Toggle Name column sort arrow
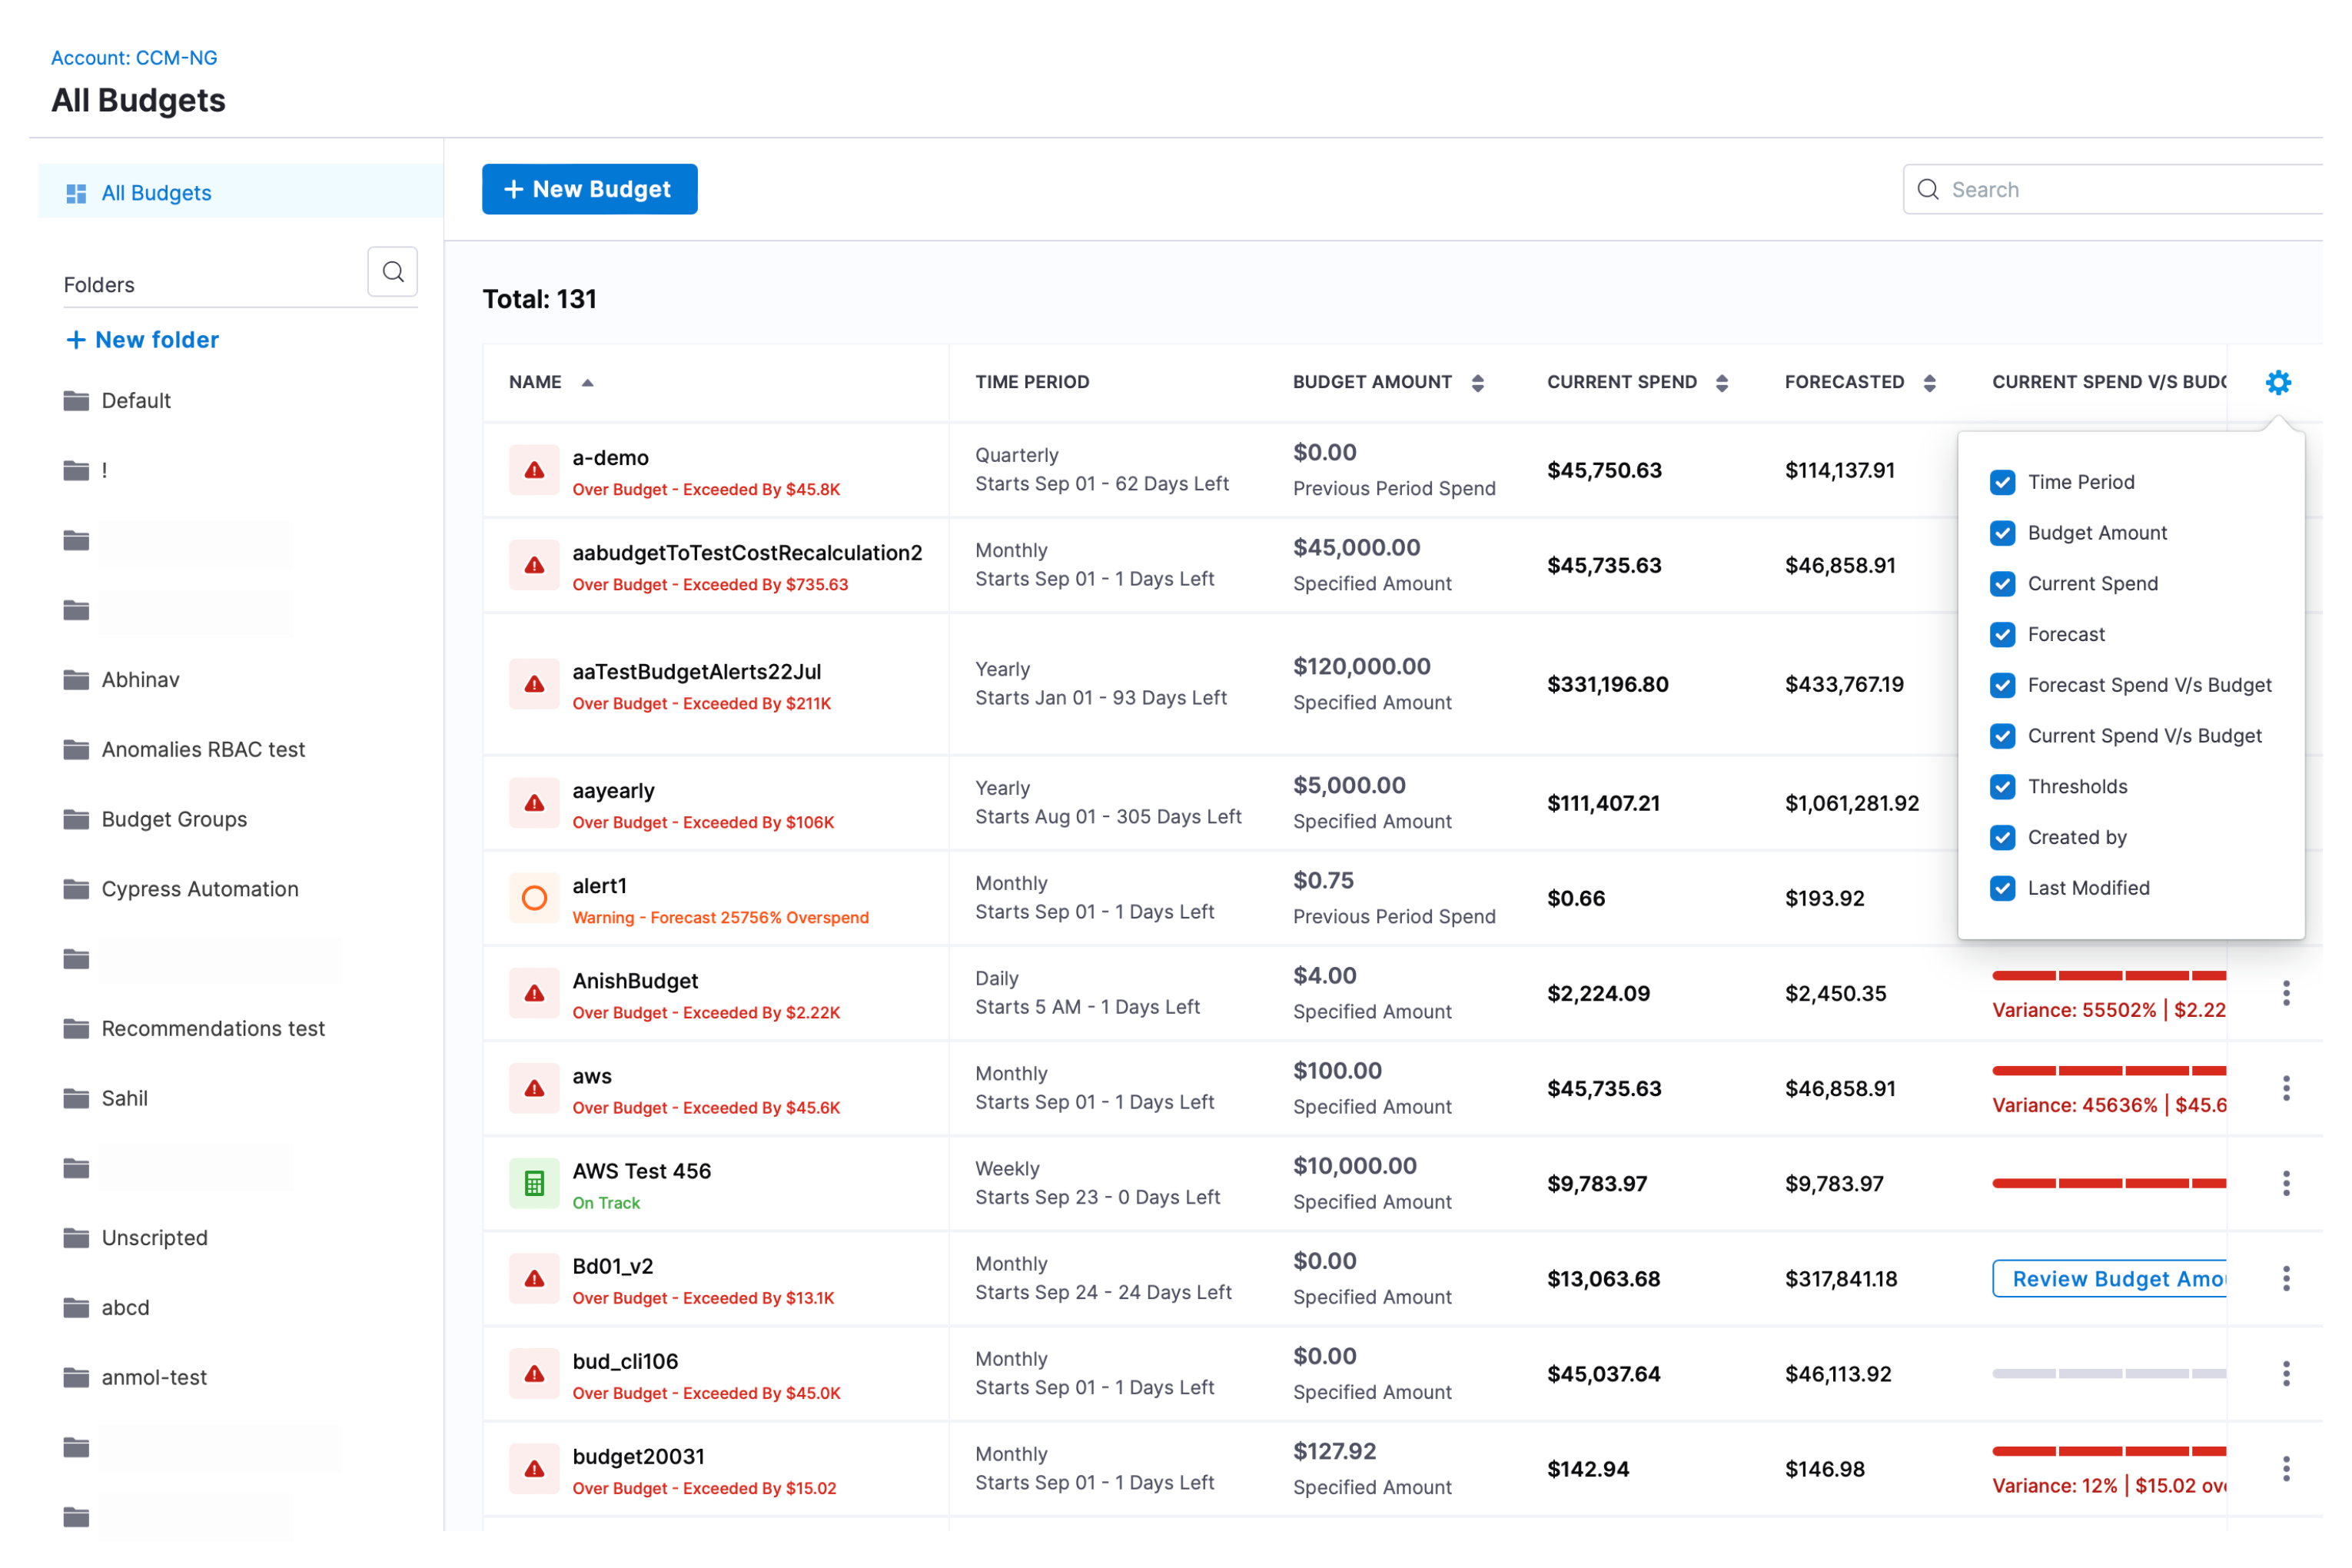Screen dimensions: 2352x1568 [588, 382]
